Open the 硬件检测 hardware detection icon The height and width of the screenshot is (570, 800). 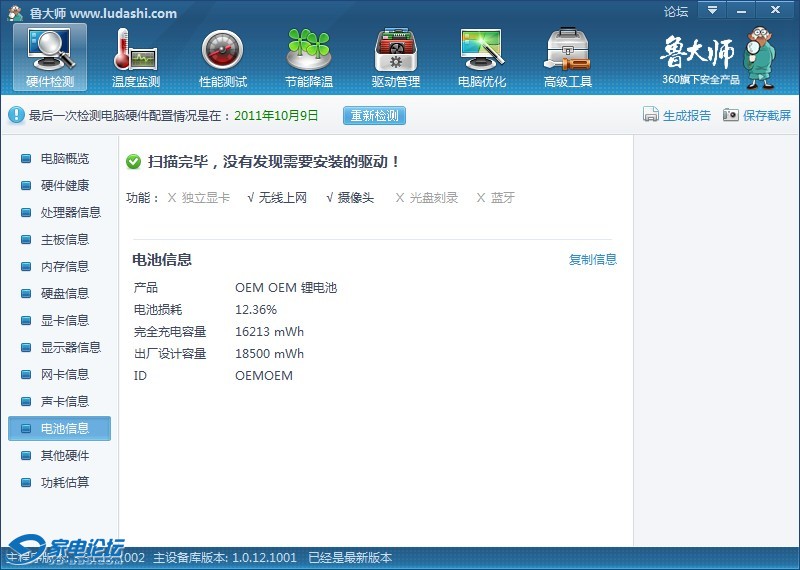[50, 50]
